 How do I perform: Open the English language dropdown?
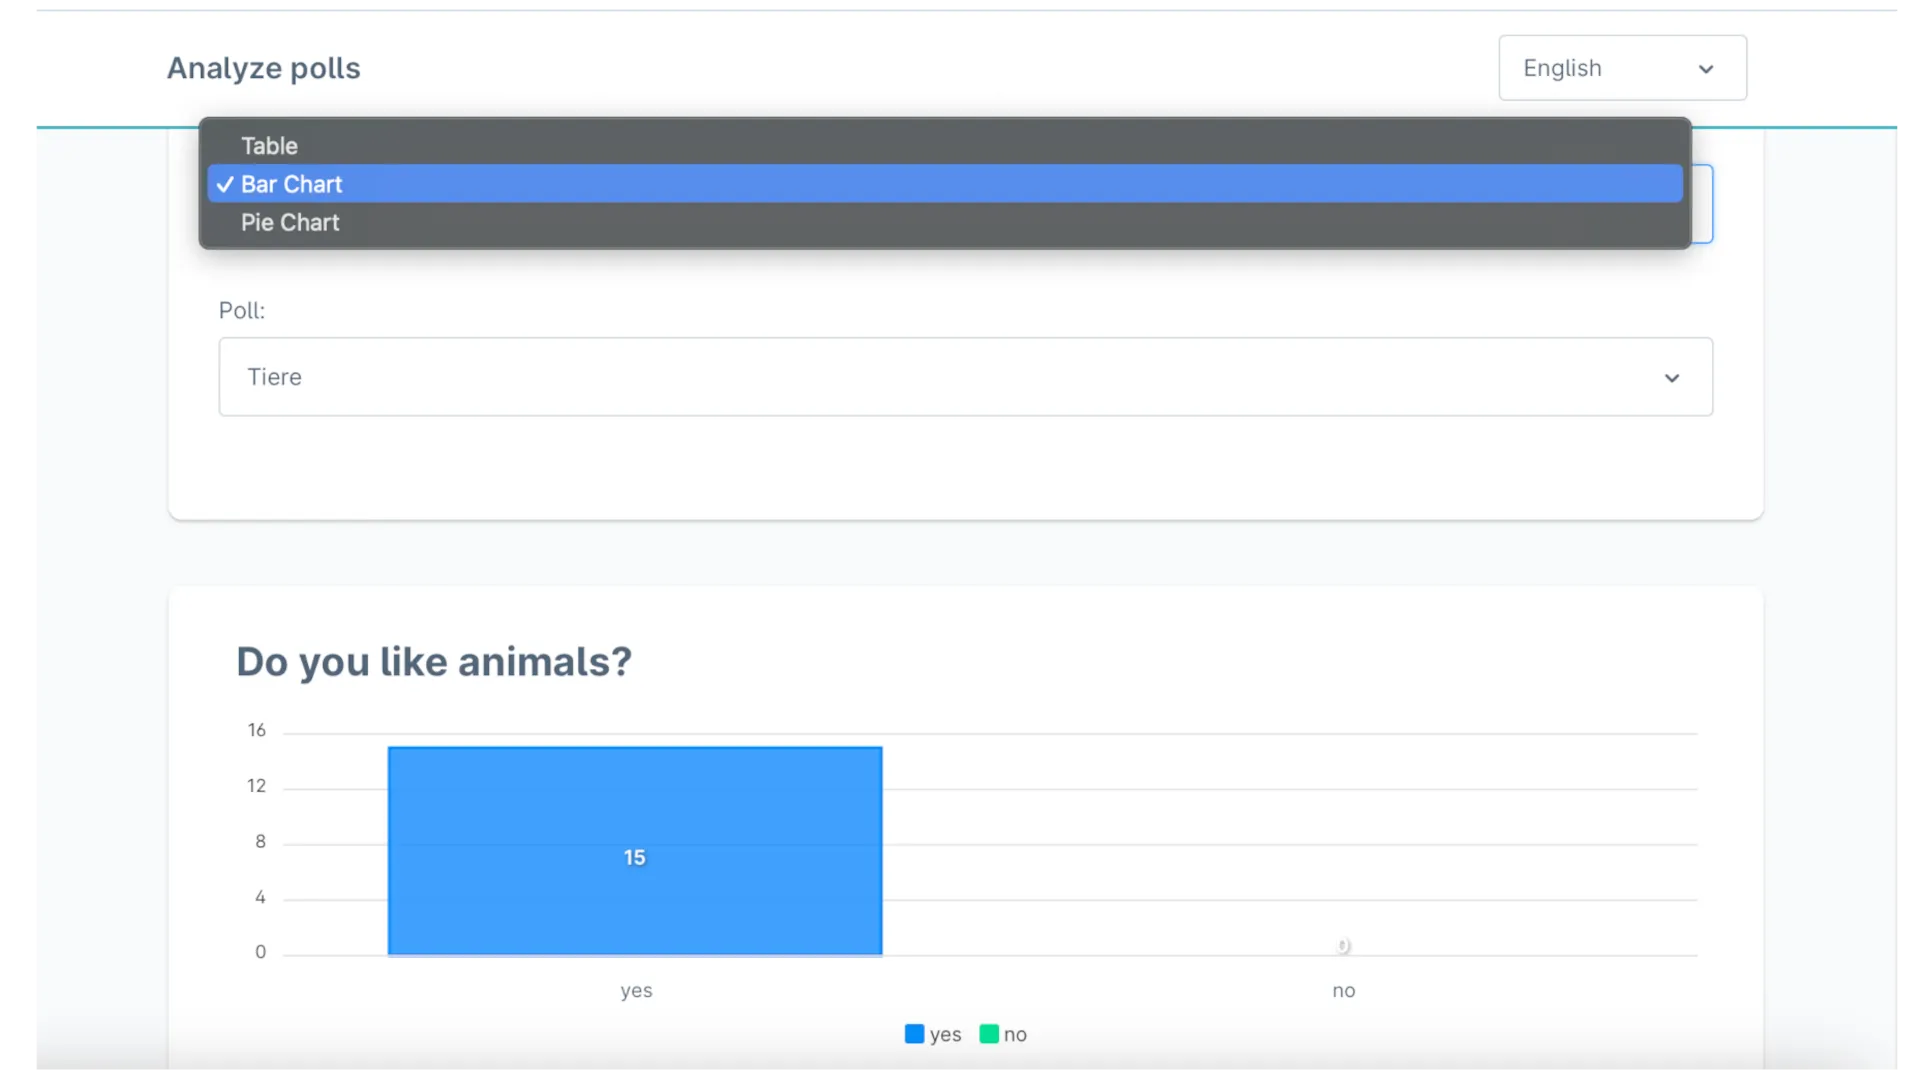point(1622,67)
